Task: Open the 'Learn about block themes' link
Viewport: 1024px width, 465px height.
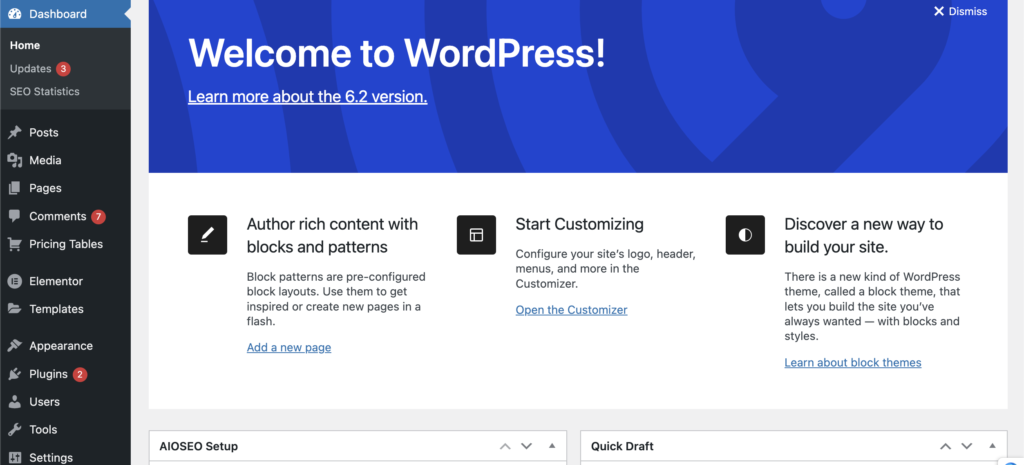Action: pos(852,363)
